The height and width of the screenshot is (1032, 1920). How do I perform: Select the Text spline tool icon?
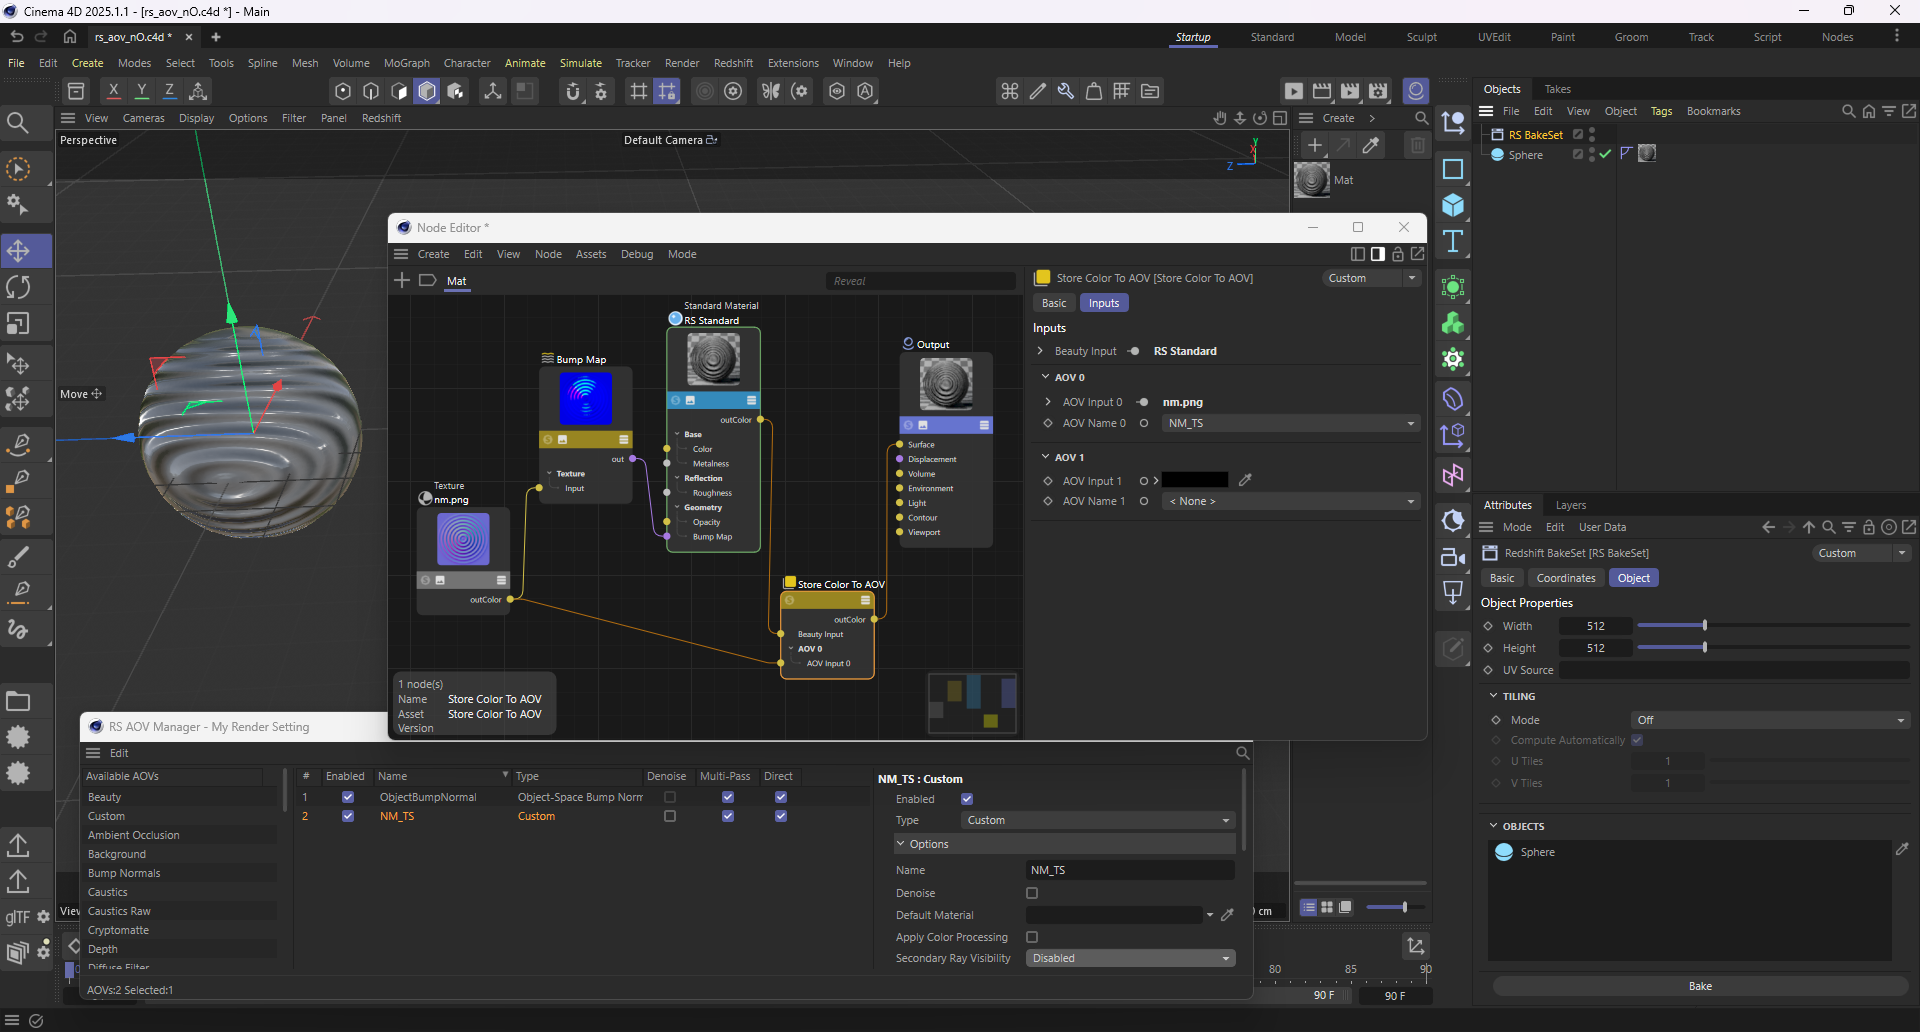[1453, 243]
